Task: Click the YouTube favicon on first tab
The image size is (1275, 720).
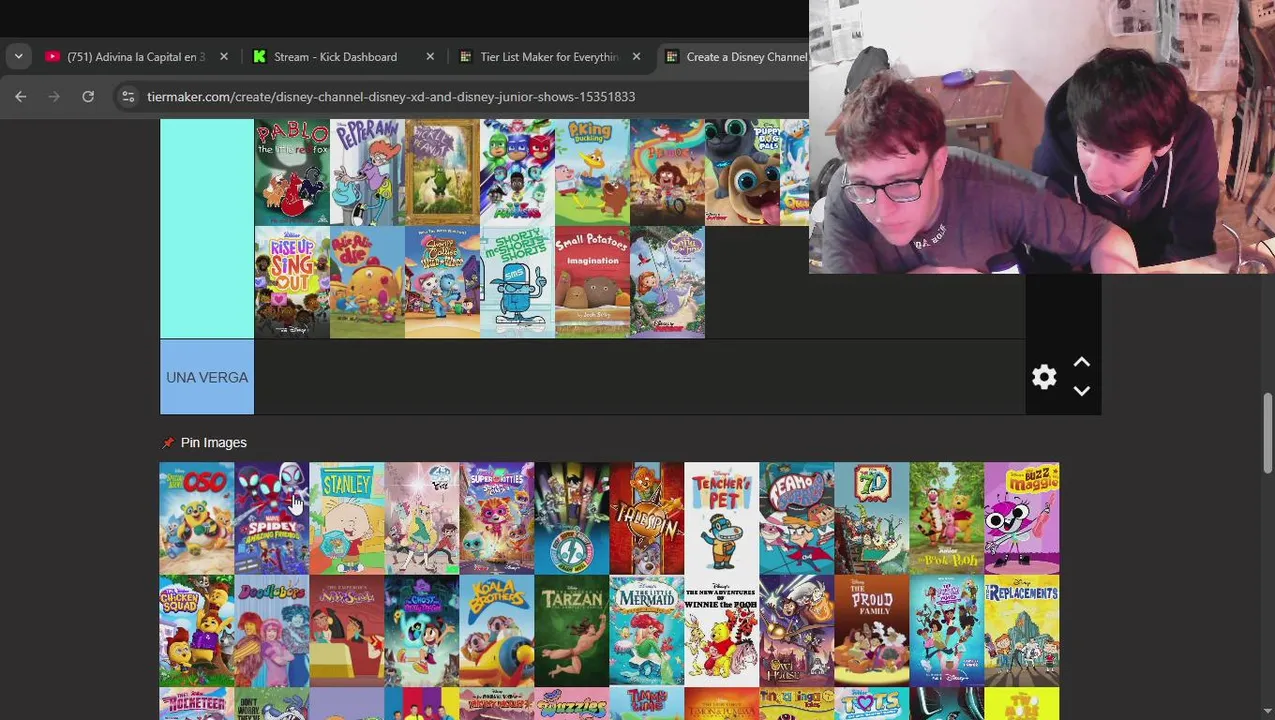Action: [x=52, y=57]
